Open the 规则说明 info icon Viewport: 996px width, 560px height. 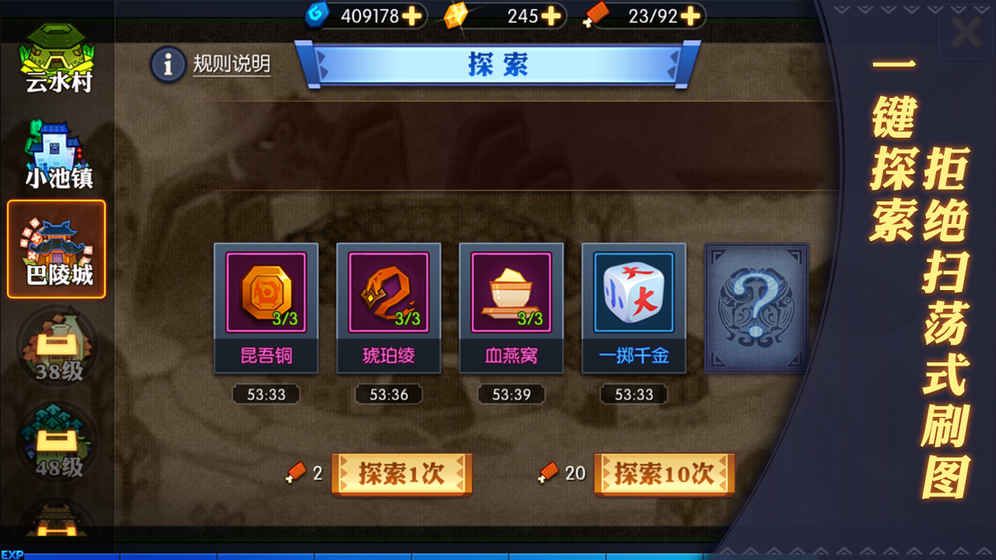click(168, 64)
